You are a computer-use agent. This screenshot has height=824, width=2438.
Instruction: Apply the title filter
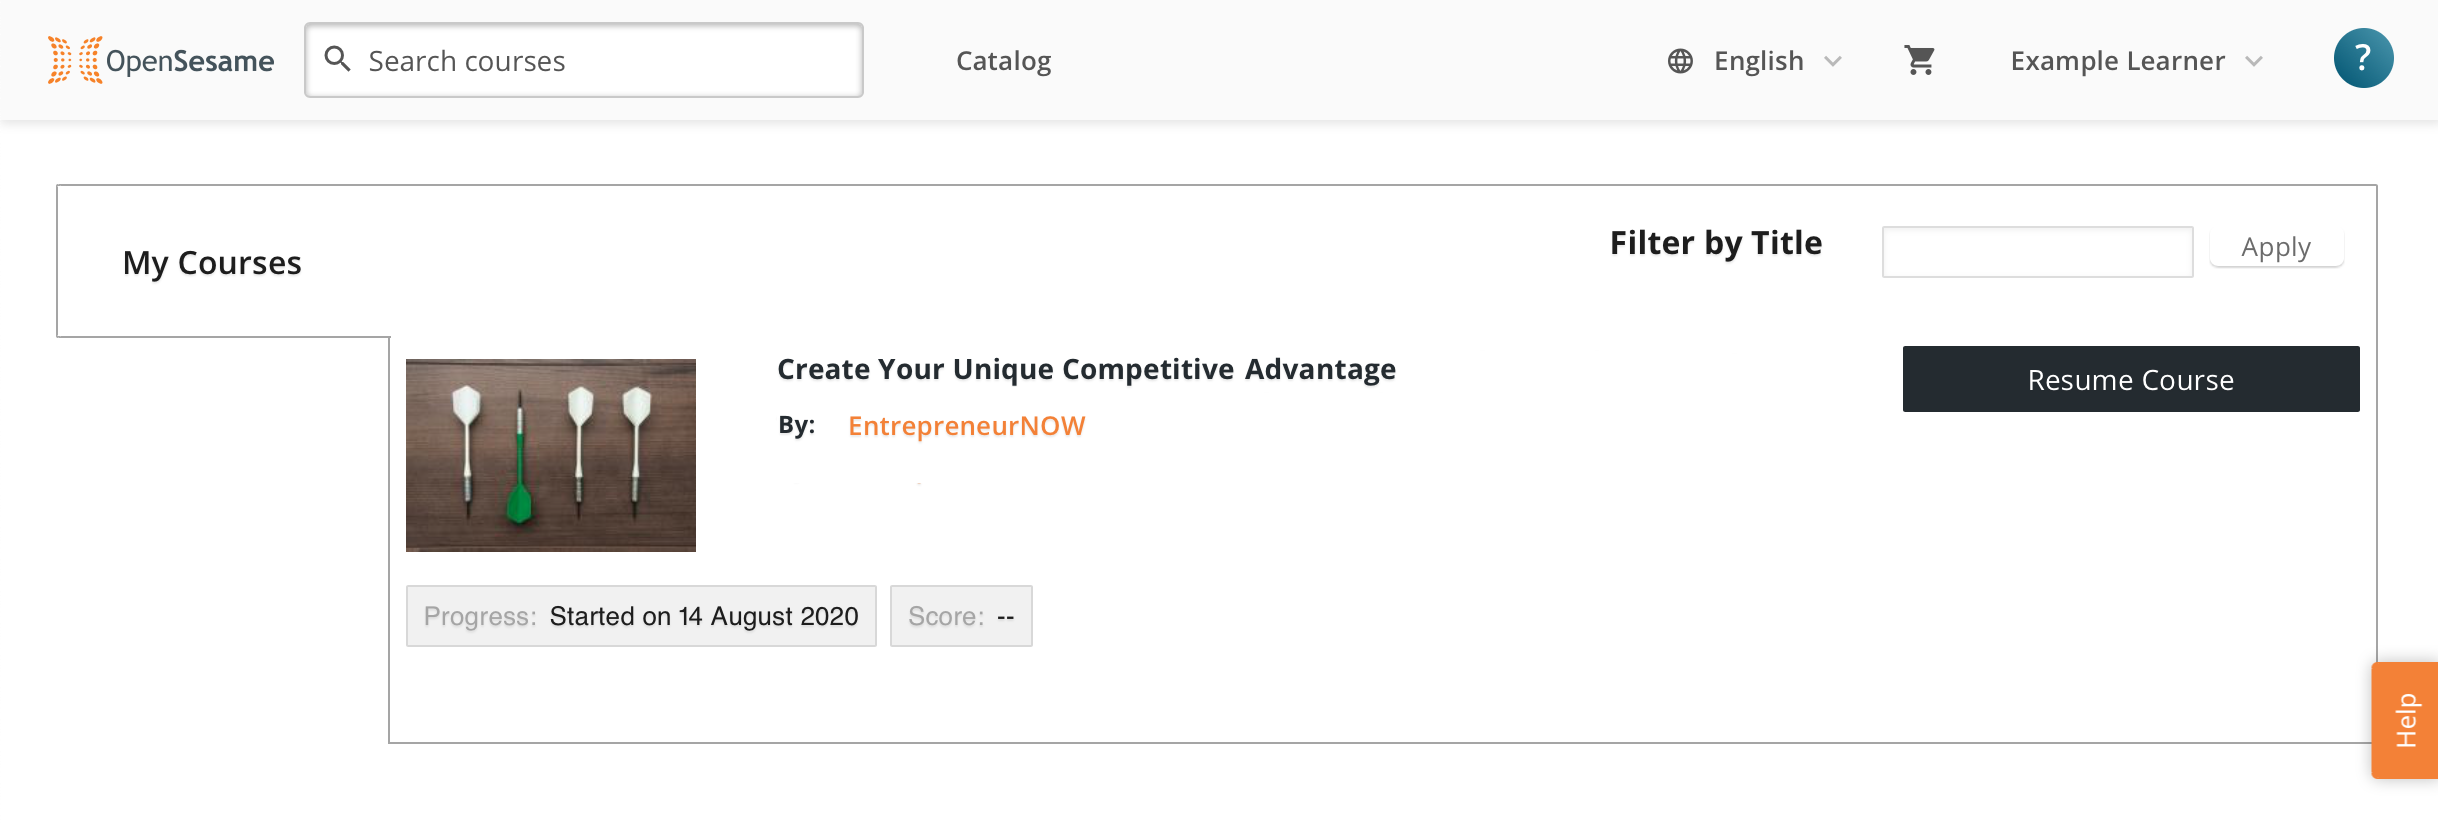click(2276, 247)
